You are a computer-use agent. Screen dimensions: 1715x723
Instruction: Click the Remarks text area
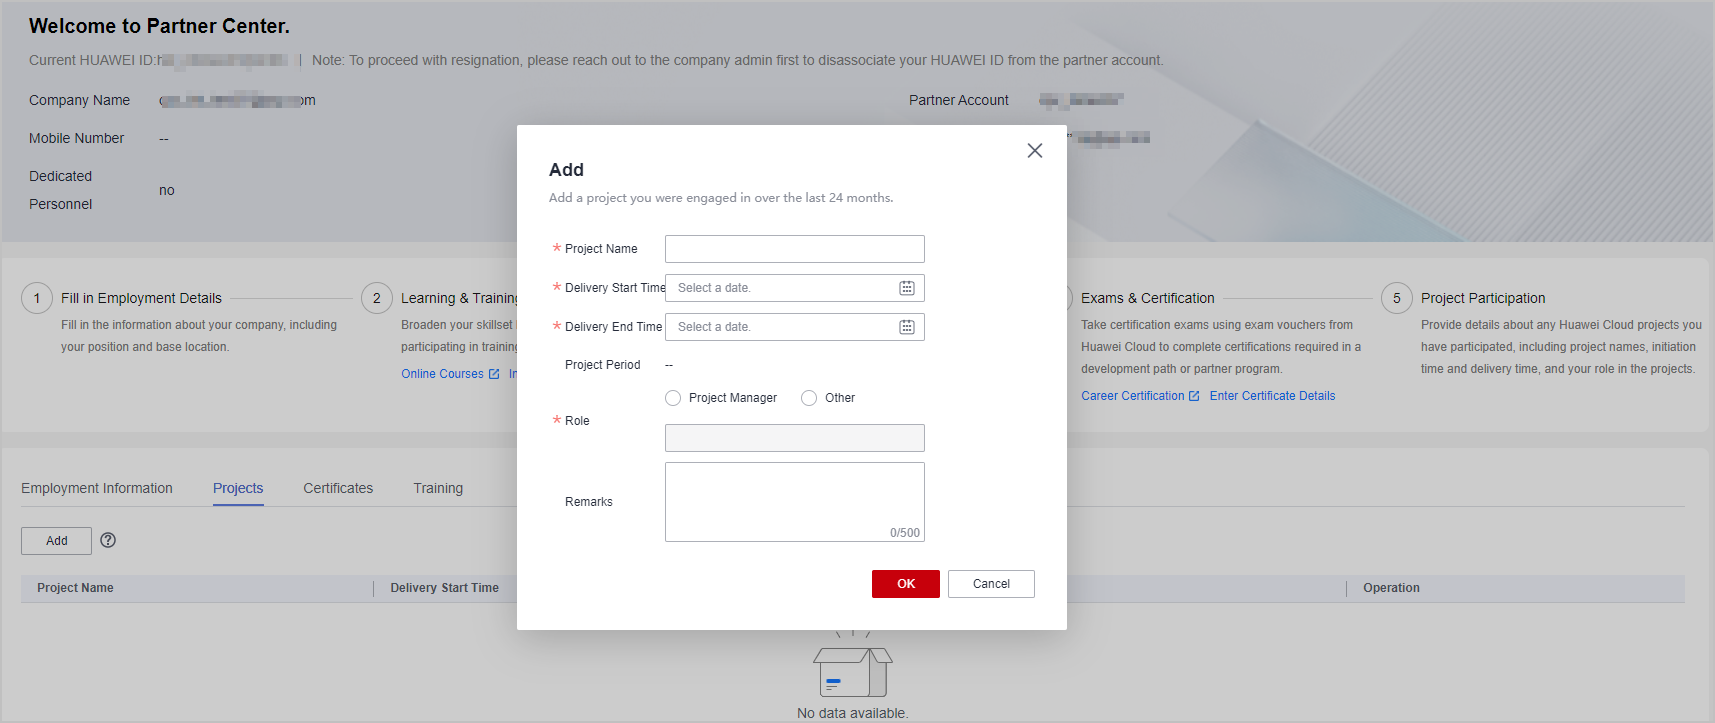click(795, 502)
